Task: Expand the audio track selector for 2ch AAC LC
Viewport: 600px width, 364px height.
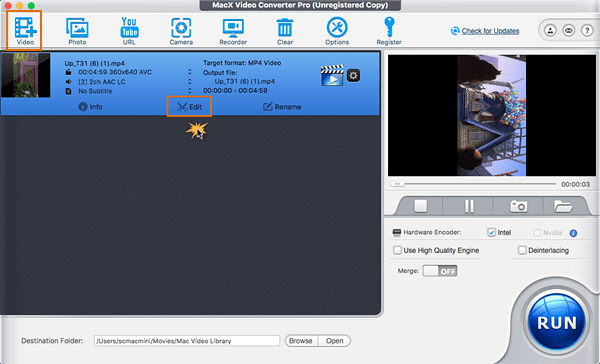Action: click(x=189, y=82)
